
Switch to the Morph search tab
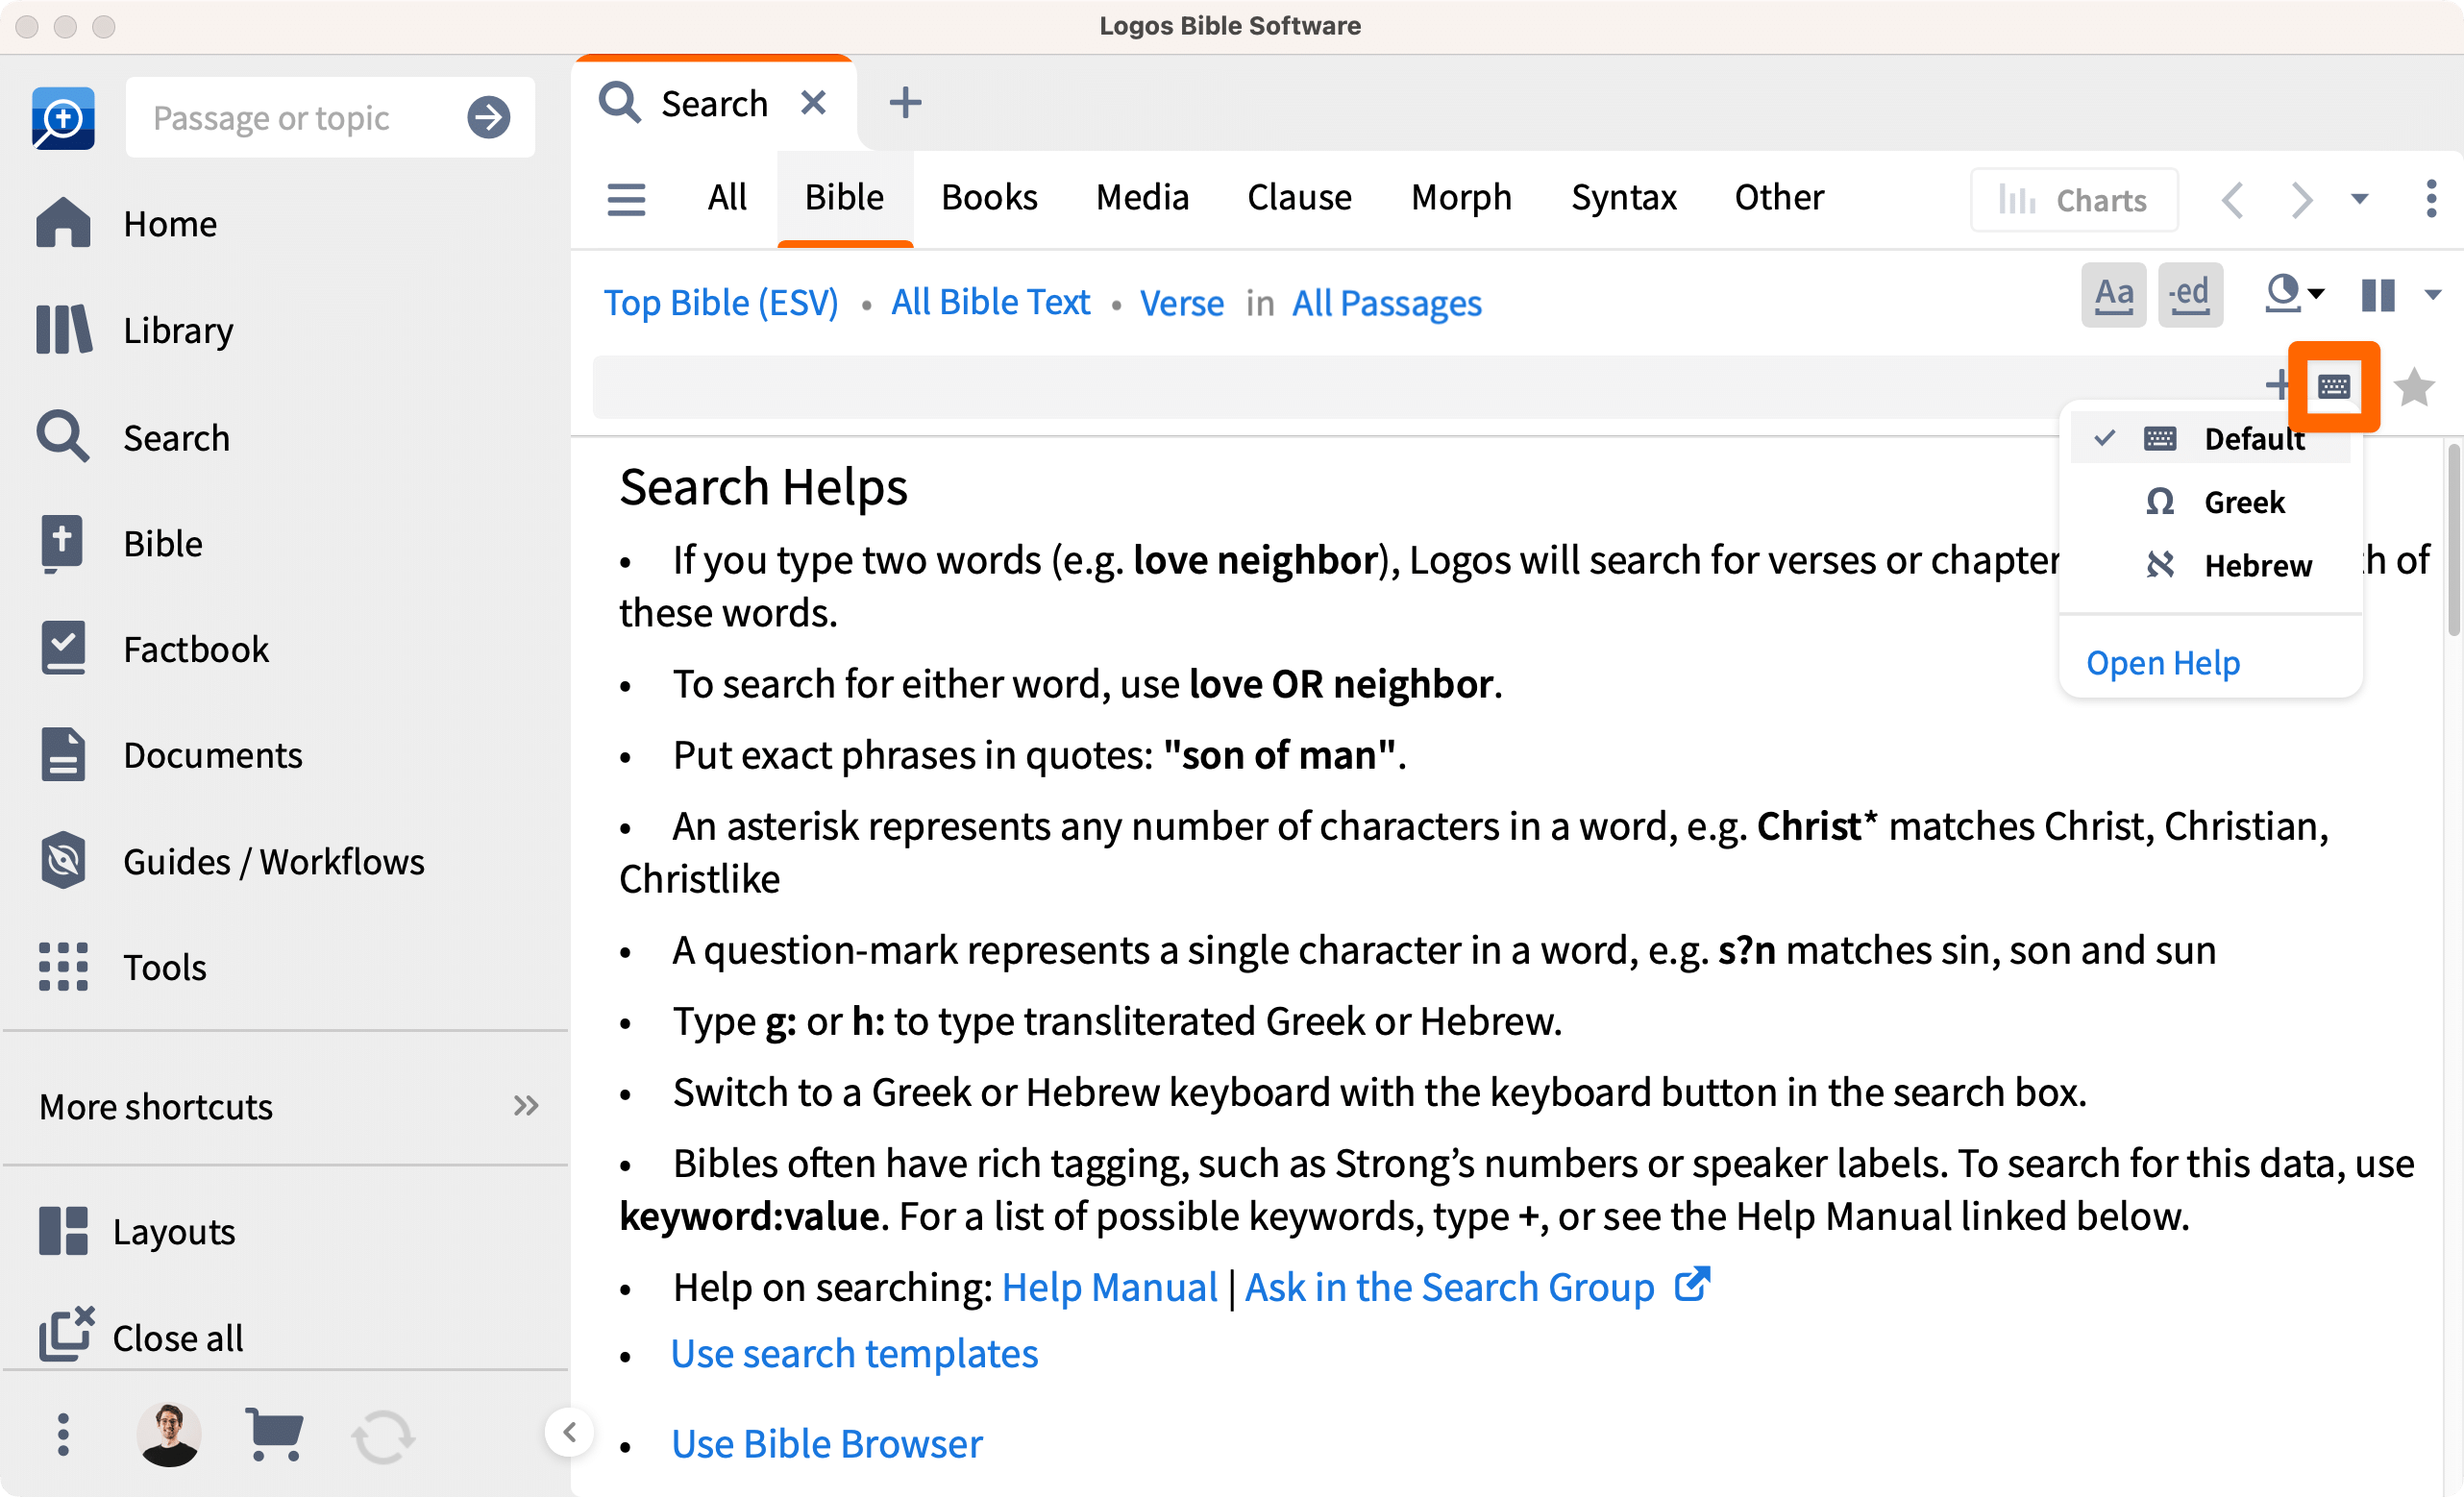[1461, 198]
